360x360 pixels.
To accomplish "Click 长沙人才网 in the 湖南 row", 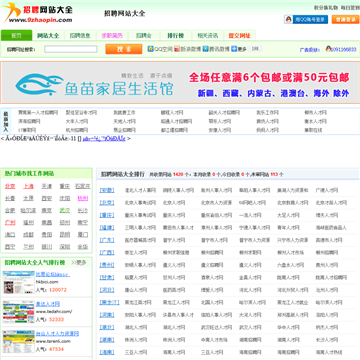I will point(327,340).
